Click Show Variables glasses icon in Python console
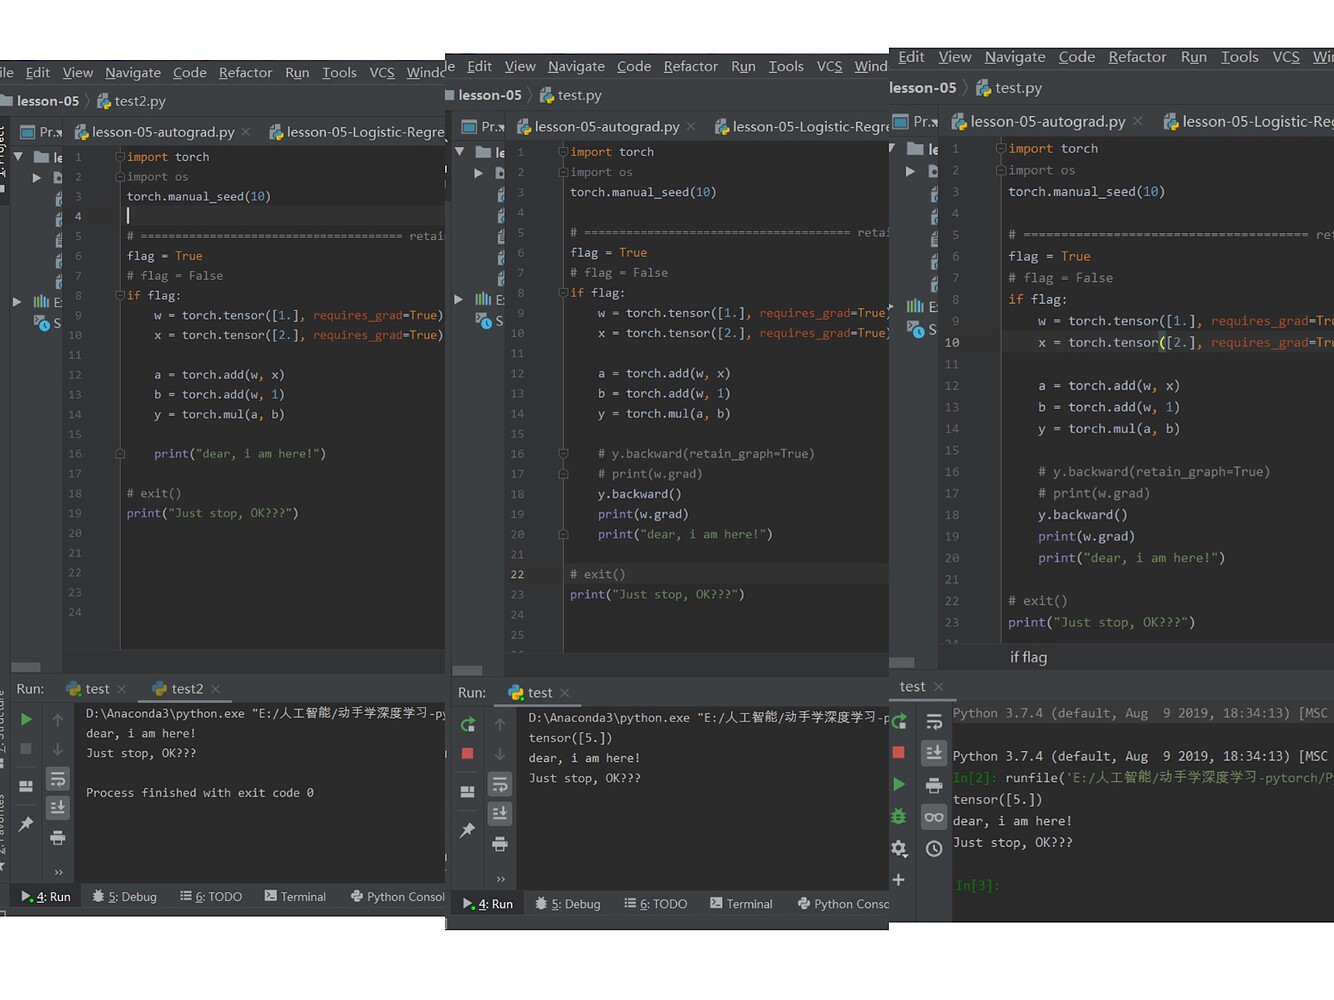This screenshot has height=1000, width=1334. [933, 817]
